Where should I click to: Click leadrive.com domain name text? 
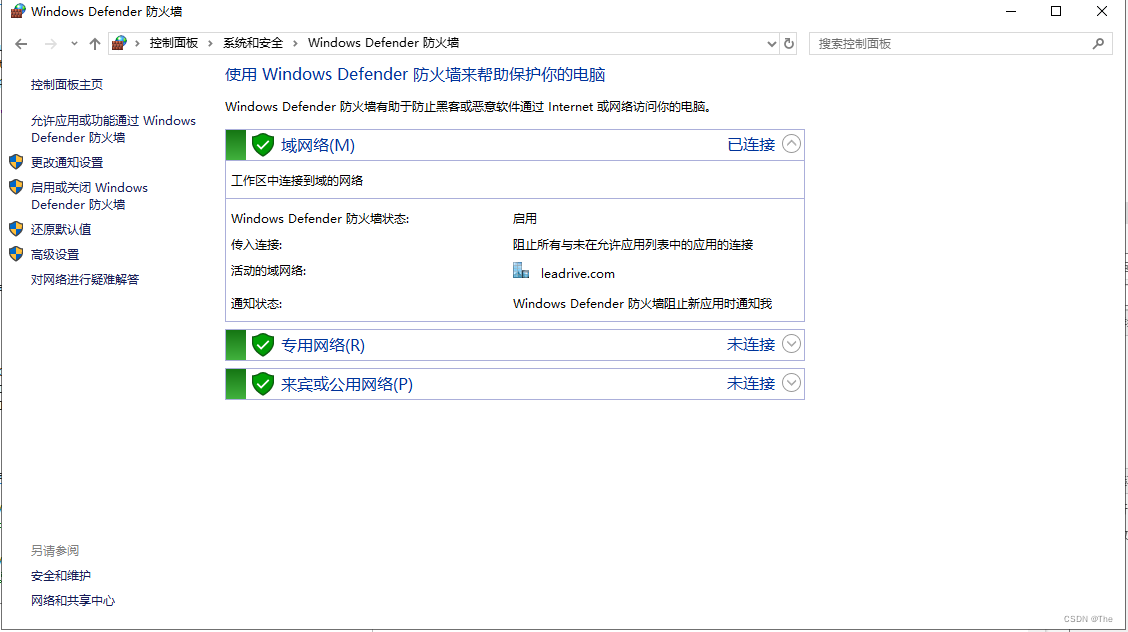point(578,274)
